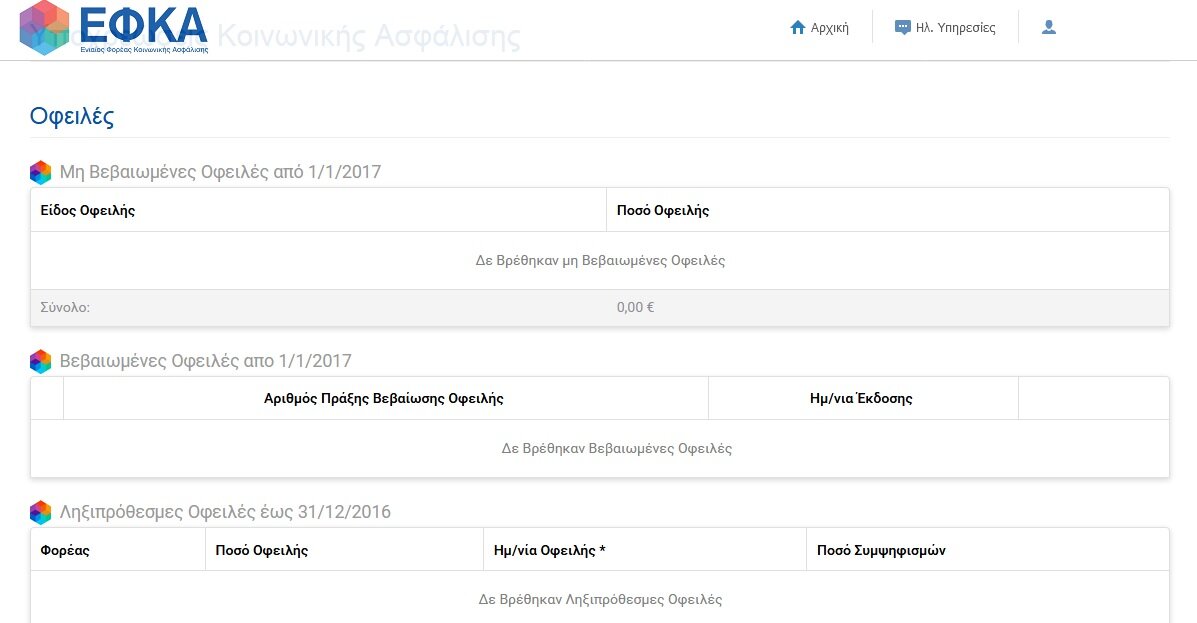Click hexagon icon next to Βεβαιωμένες Οφειλές απο 1/1/2017
Screen dimensions: 1197x623
[x=40, y=361]
